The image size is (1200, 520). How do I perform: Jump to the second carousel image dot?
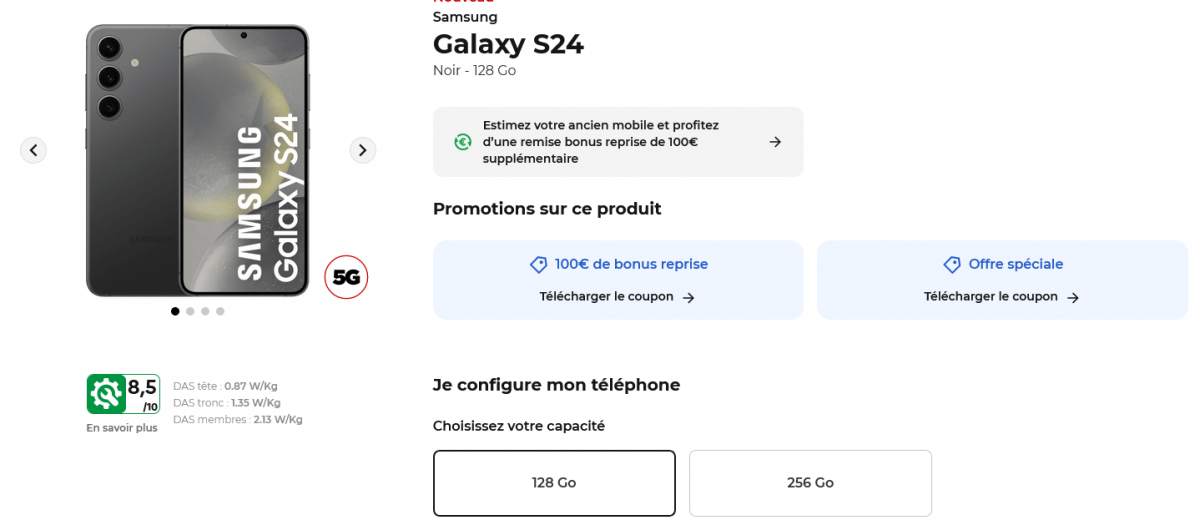click(190, 311)
